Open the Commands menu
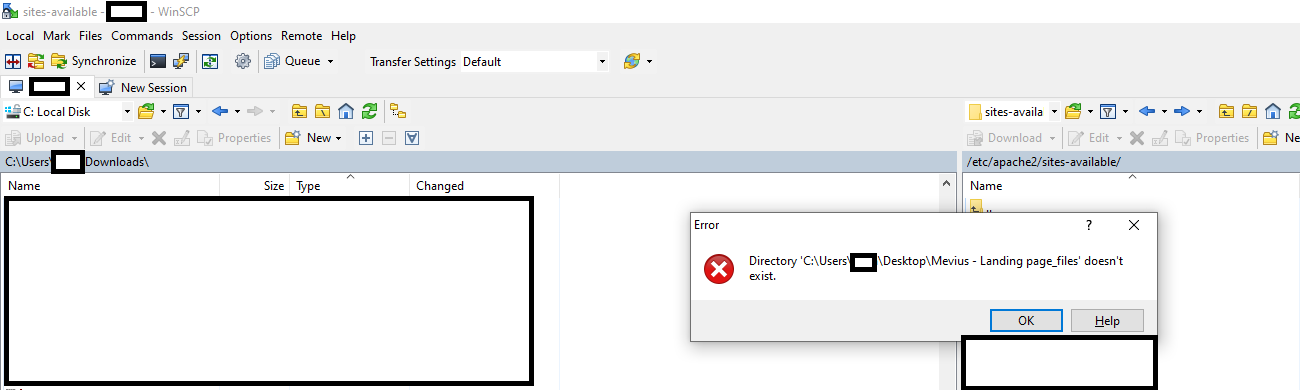This screenshot has width=1300, height=390. click(142, 35)
